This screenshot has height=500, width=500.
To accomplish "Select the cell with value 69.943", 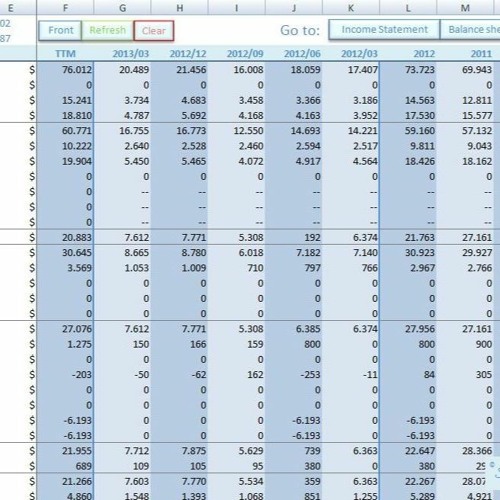I will click(465, 70).
